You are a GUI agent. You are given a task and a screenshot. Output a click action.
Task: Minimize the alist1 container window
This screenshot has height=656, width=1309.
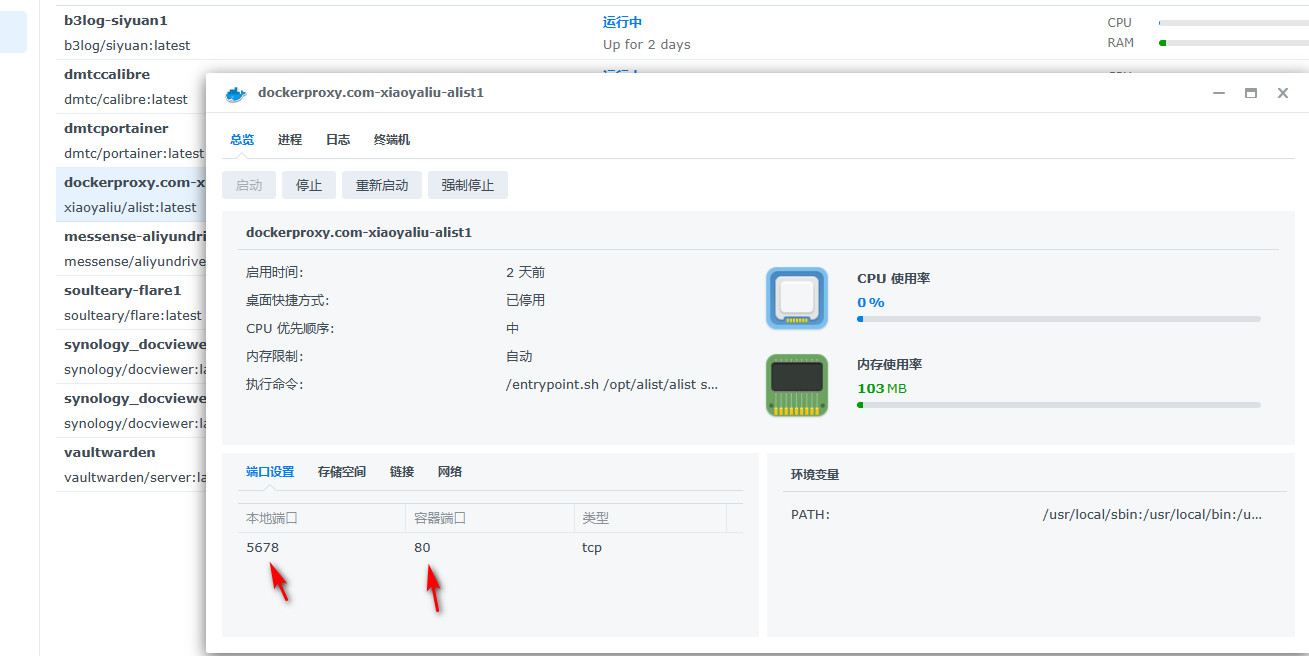point(1219,93)
